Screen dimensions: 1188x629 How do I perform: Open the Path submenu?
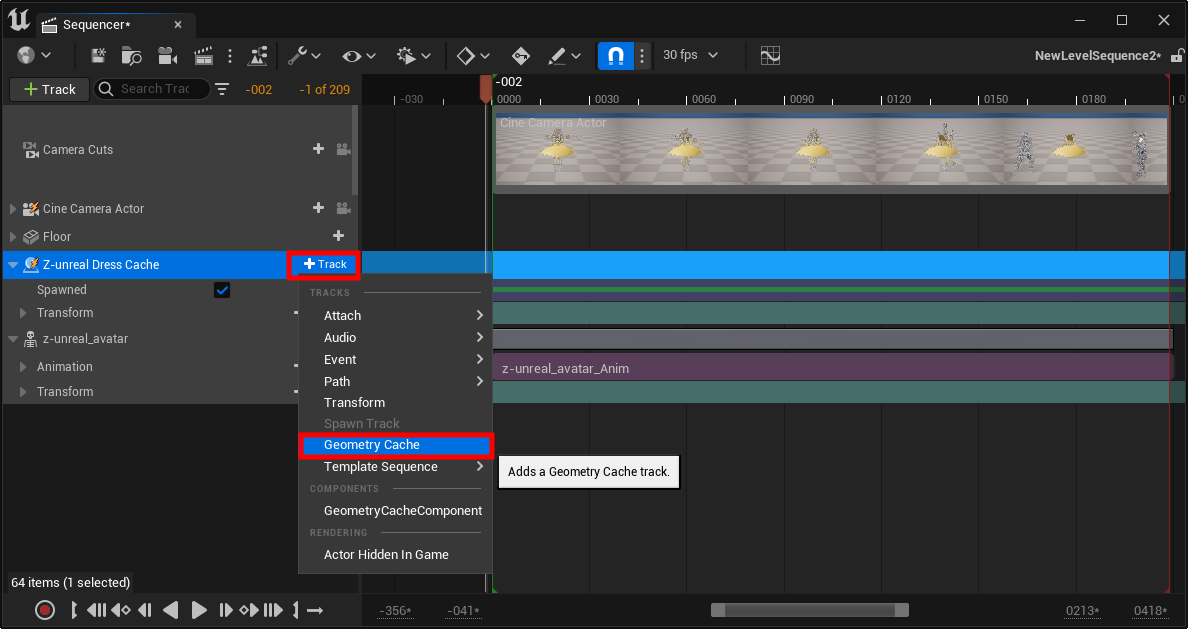[x=395, y=381]
